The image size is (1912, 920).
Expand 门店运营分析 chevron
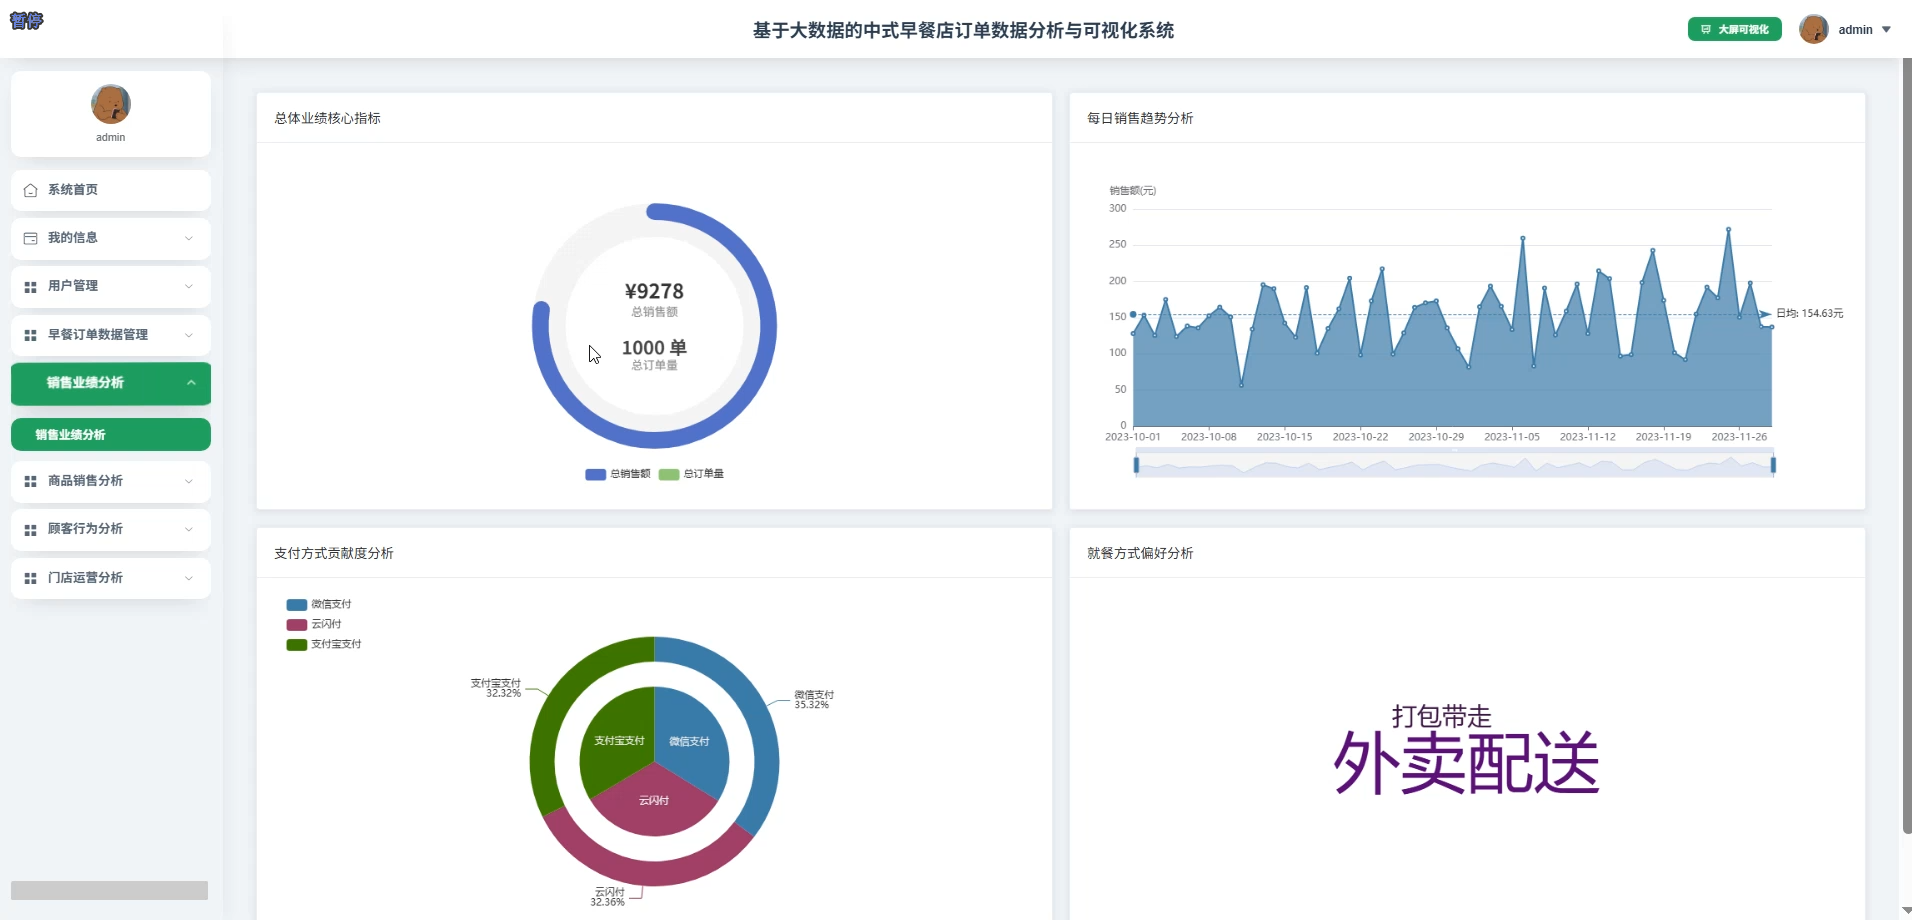coord(189,578)
